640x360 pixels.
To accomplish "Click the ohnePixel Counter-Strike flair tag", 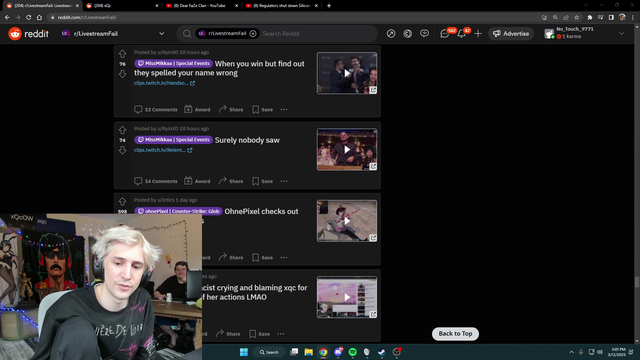I will (178, 211).
